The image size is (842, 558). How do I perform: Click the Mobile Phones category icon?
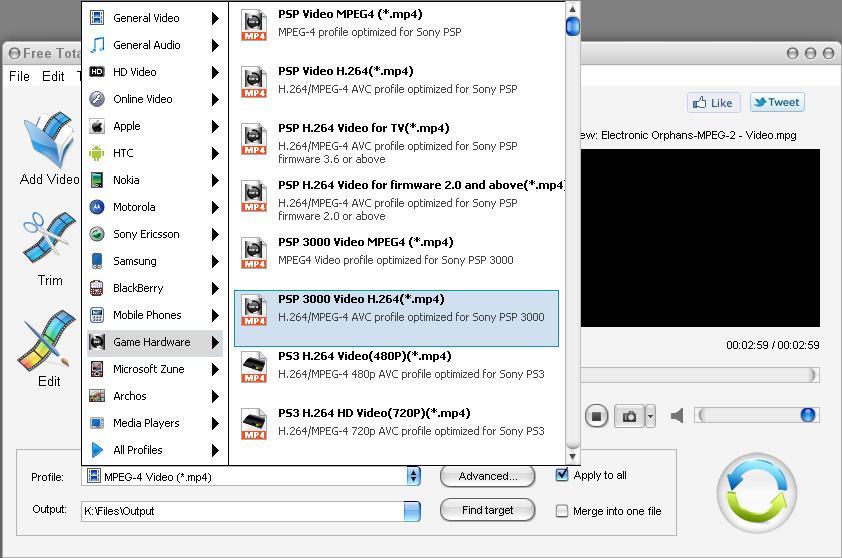[97, 315]
